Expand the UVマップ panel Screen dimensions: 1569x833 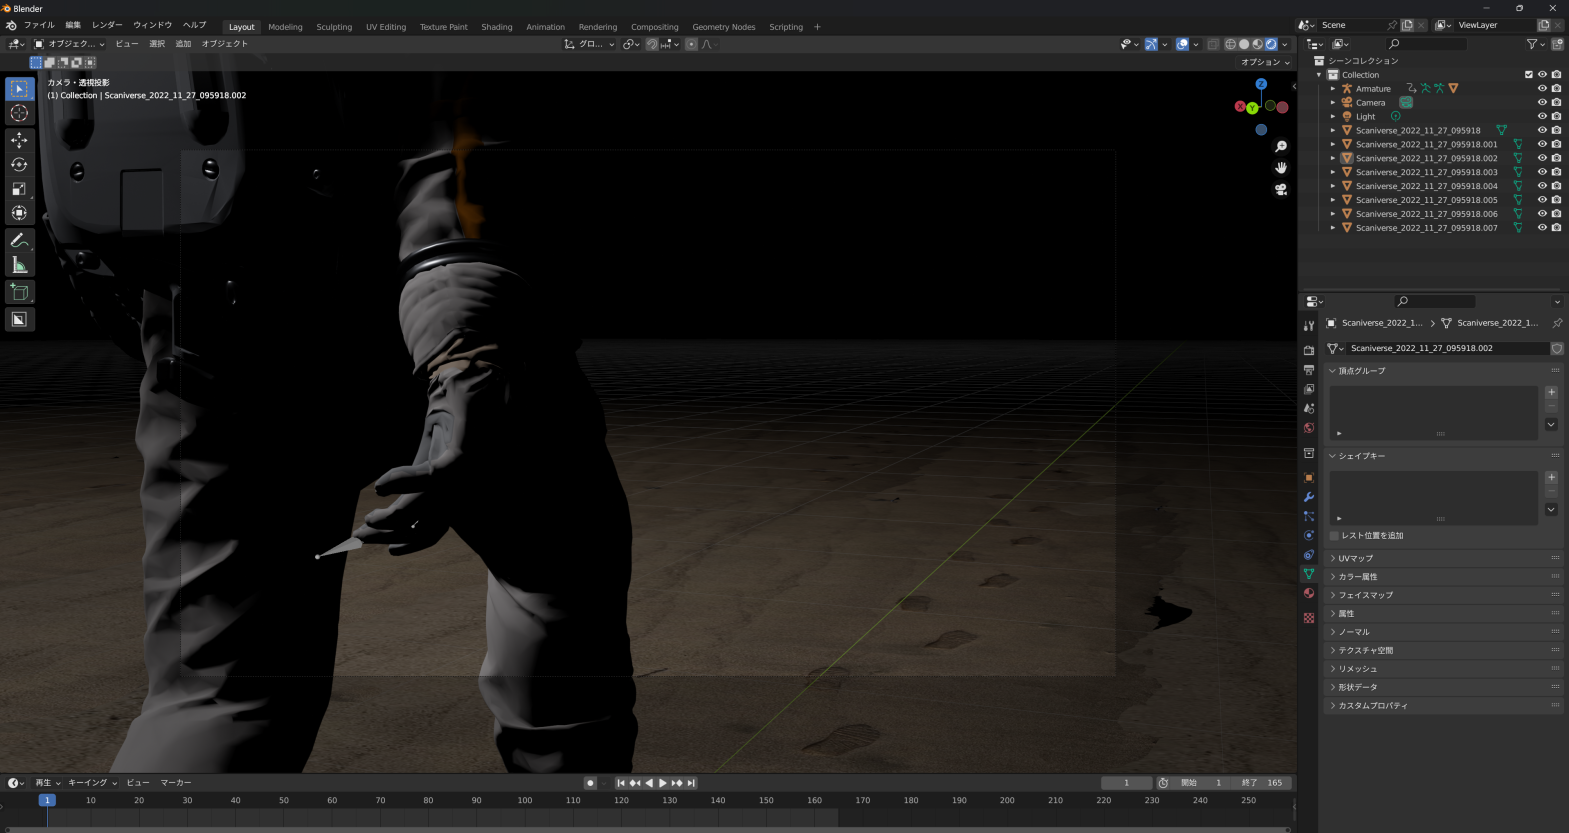(x=1356, y=558)
